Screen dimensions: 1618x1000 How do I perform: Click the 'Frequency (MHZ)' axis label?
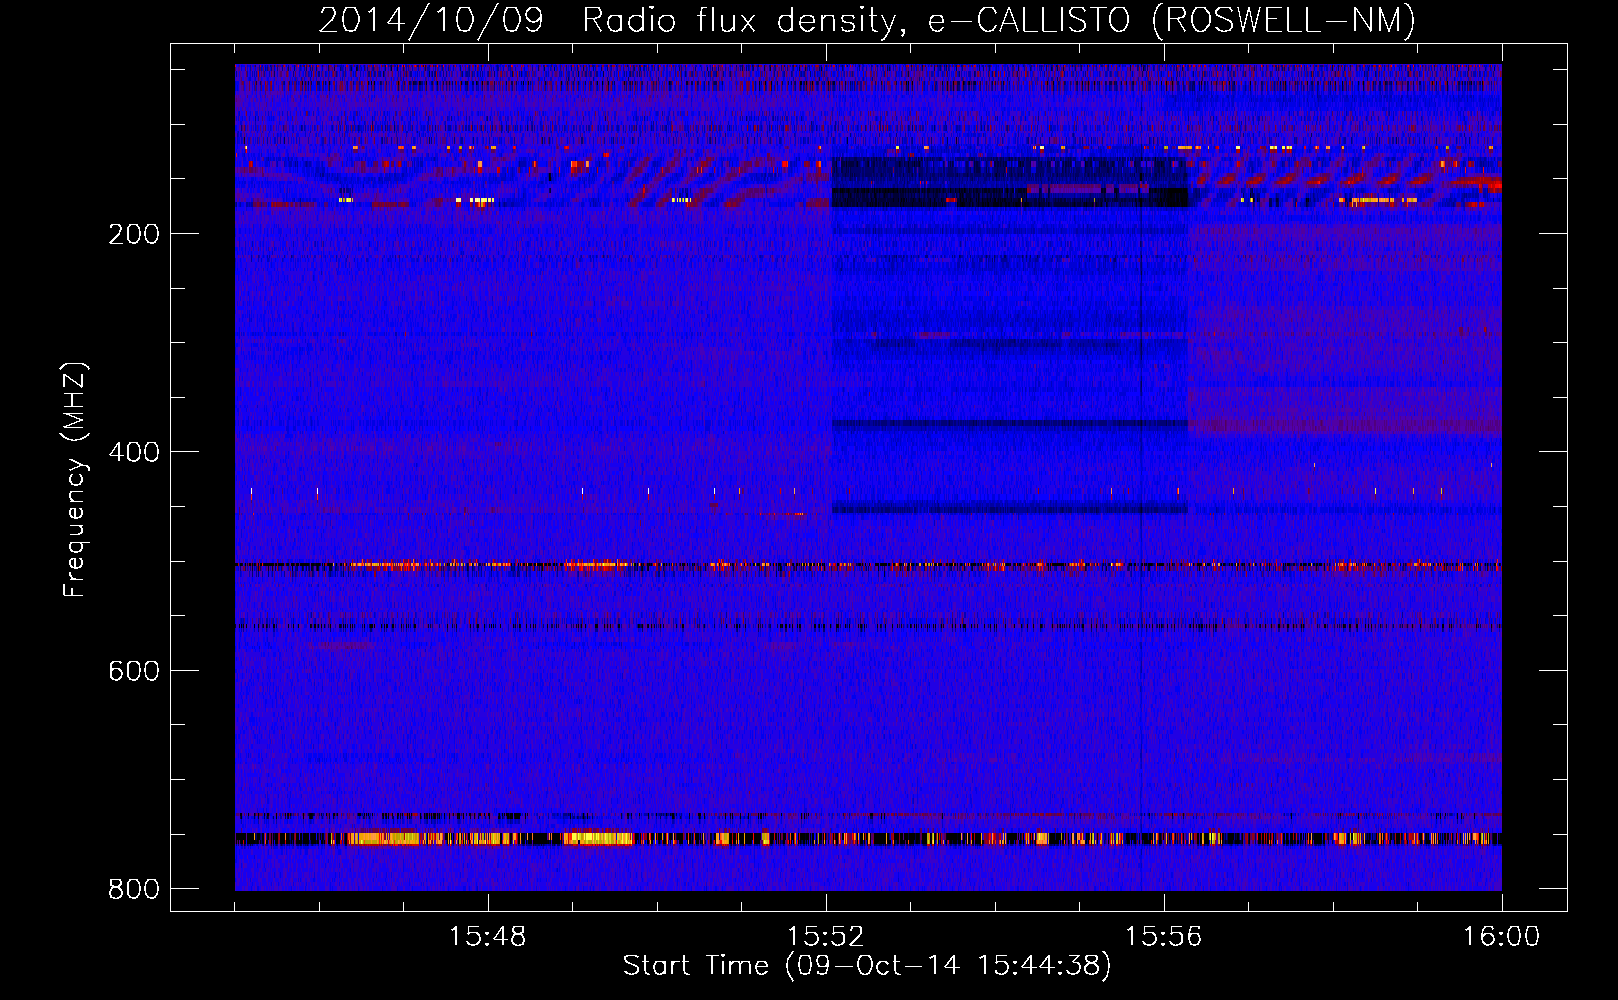point(74,480)
